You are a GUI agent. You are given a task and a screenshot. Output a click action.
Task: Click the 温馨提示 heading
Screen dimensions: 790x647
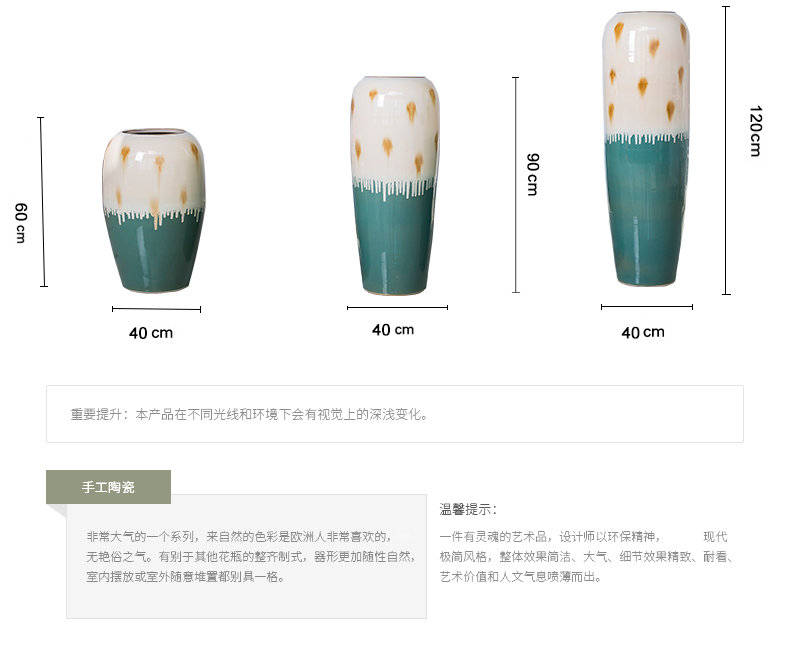(x=468, y=509)
